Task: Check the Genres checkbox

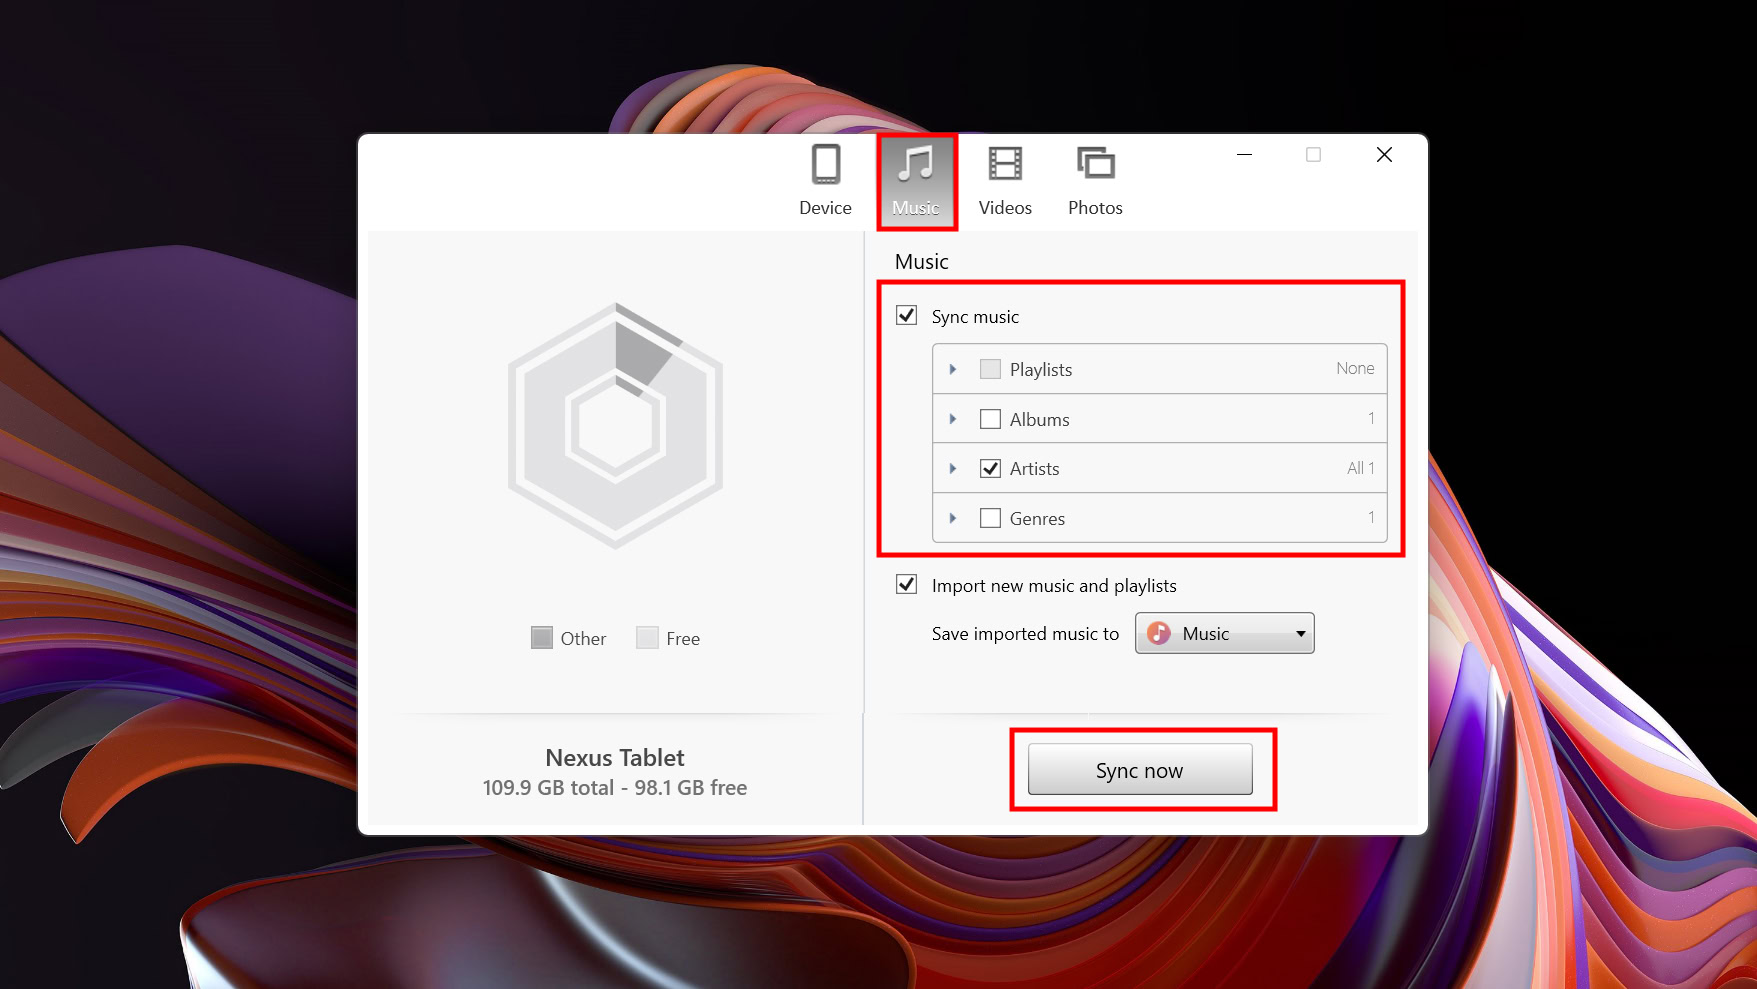Action: tap(990, 518)
